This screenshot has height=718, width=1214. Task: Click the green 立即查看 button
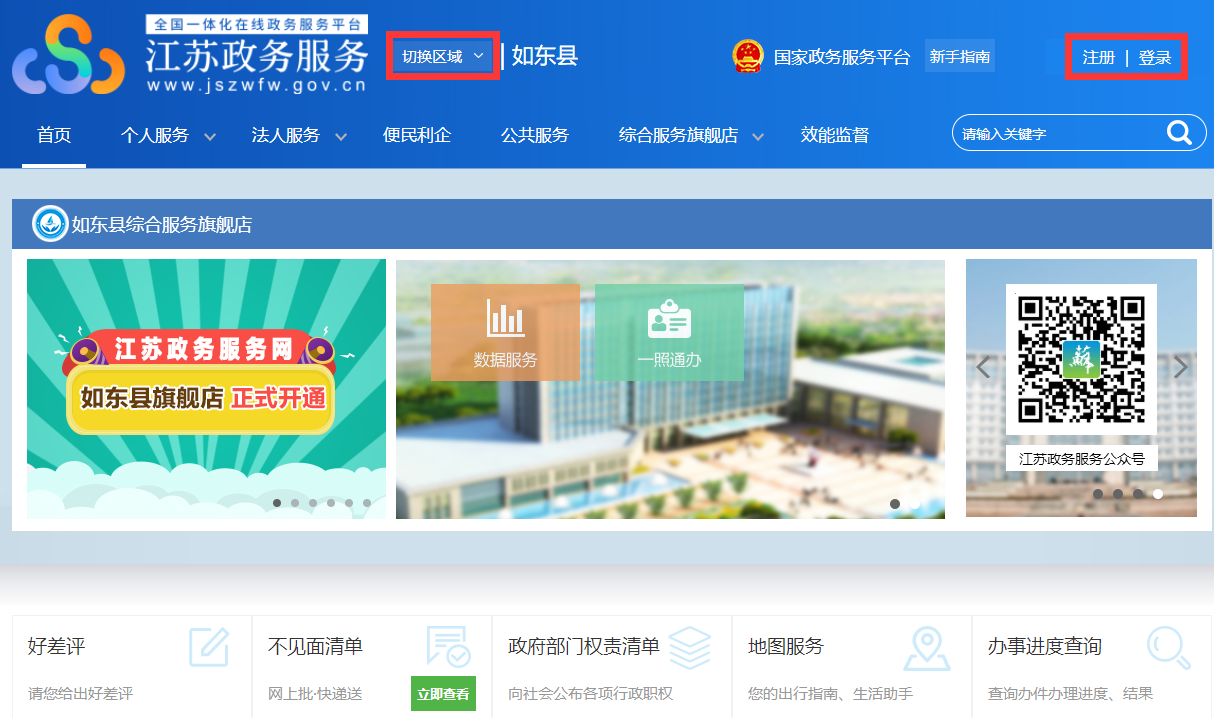[443, 693]
